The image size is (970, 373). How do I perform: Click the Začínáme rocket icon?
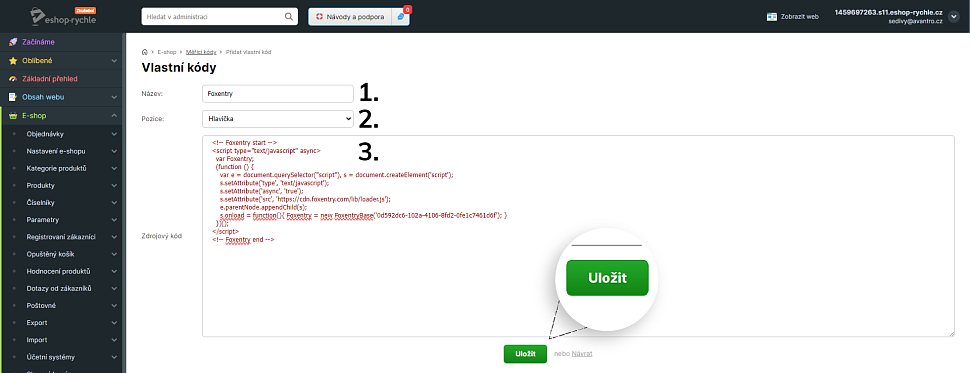pyautogui.click(x=12, y=42)
